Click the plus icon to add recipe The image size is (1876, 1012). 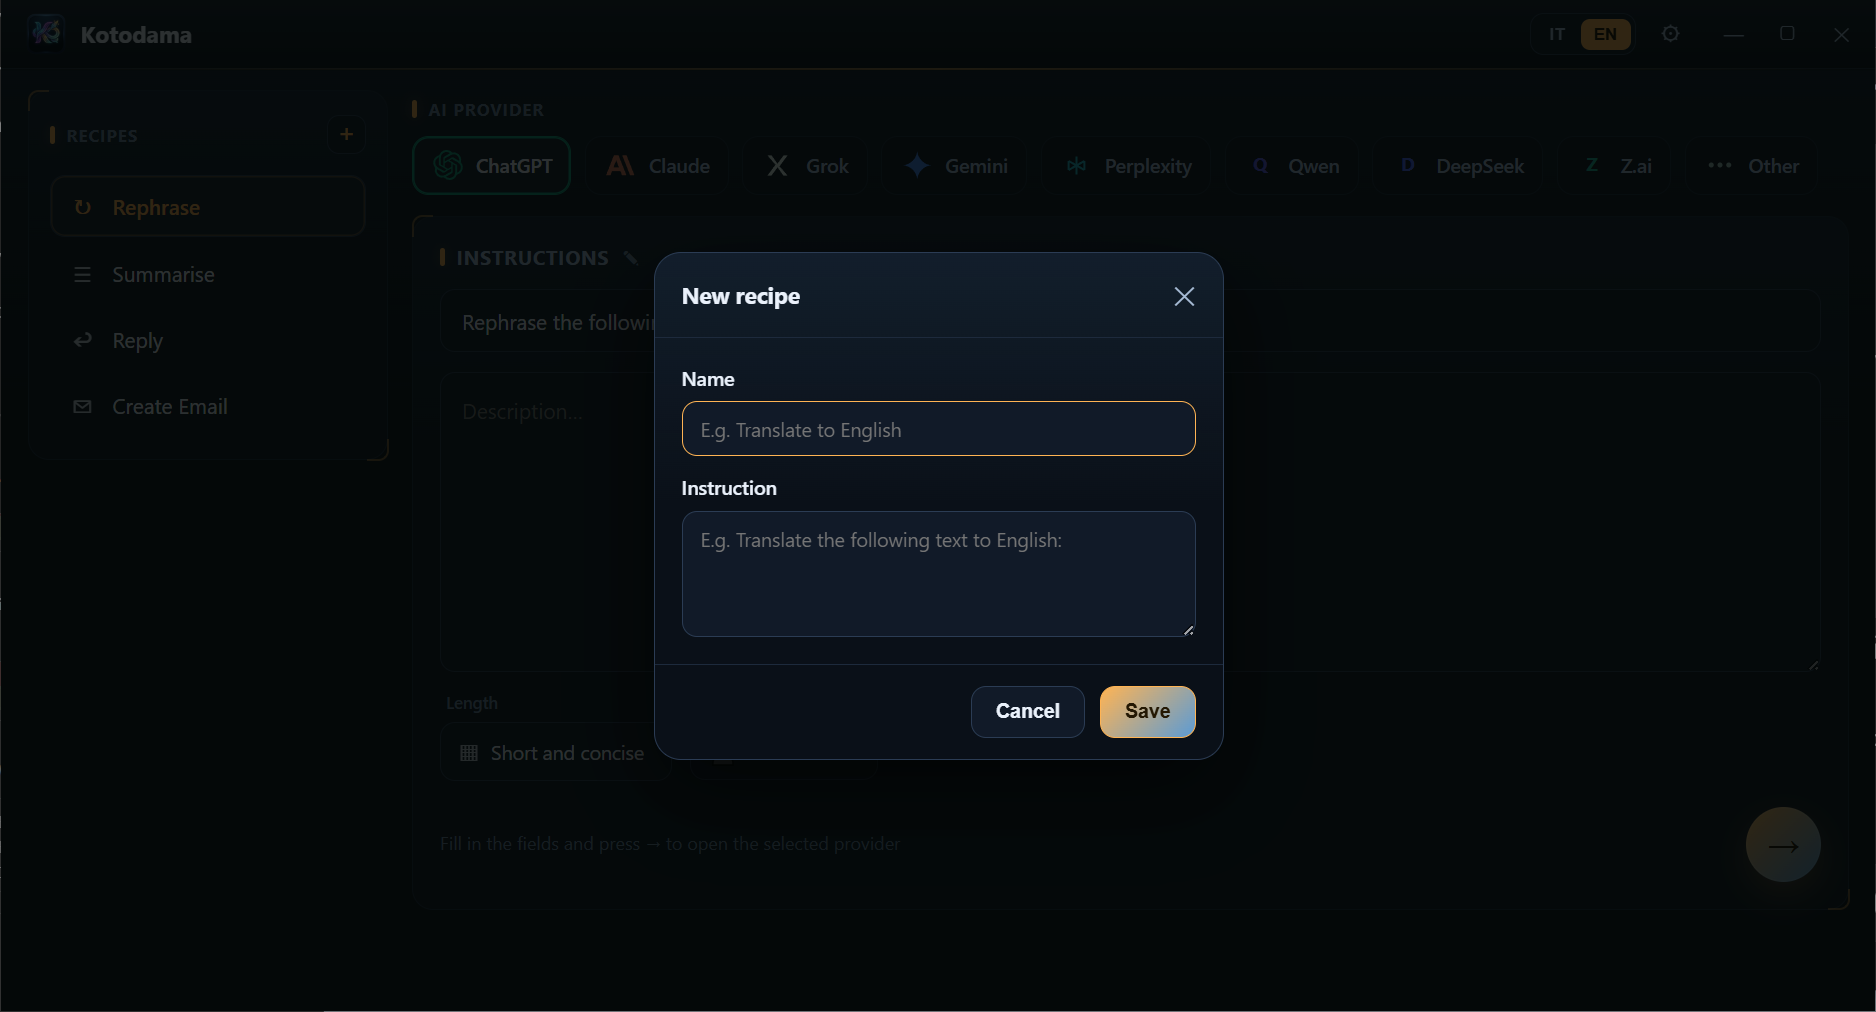346,134
